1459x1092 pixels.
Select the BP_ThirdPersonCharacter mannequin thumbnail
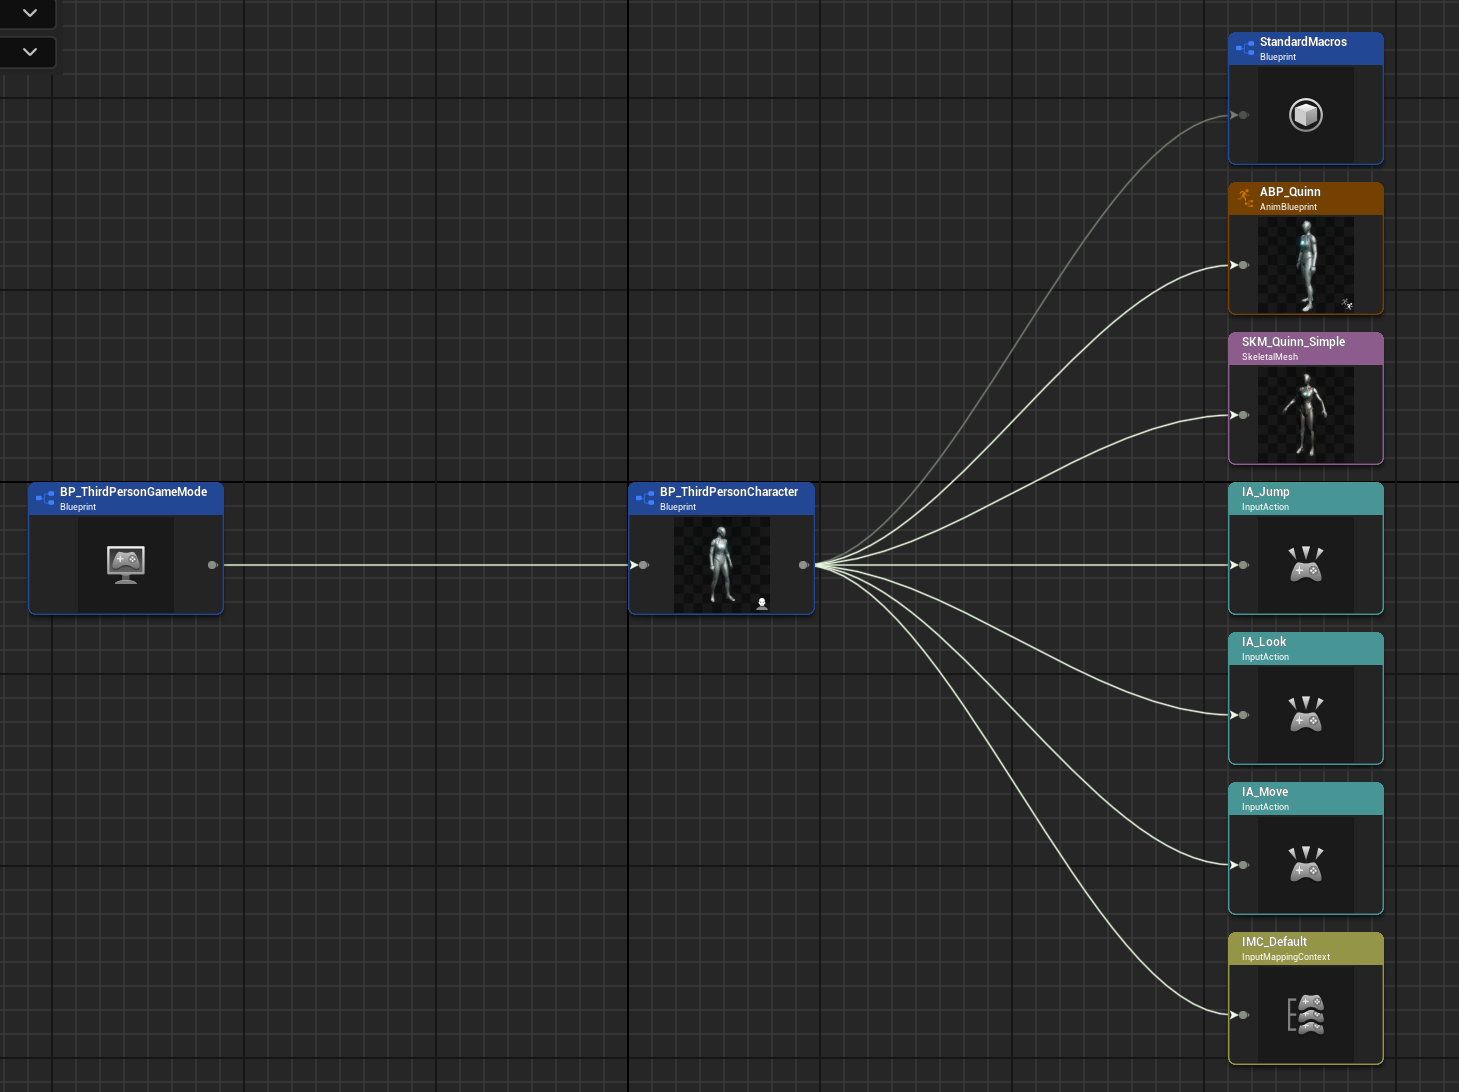[x=721, y=564]
